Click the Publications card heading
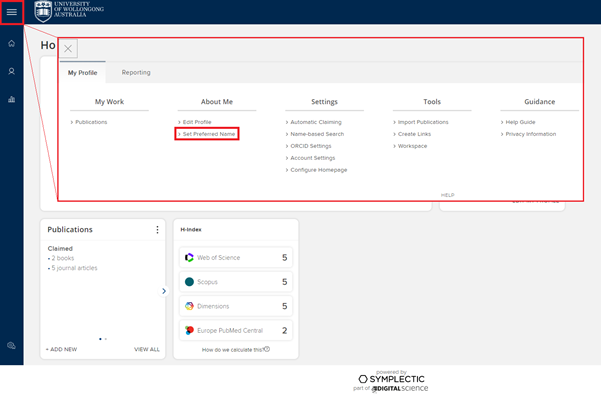Image resolution: width=601 pixels, height=401 pixels. 70,229
